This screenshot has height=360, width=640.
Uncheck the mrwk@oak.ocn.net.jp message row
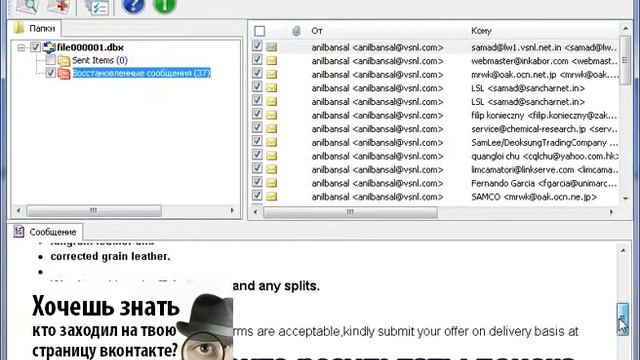click(257, 73)
